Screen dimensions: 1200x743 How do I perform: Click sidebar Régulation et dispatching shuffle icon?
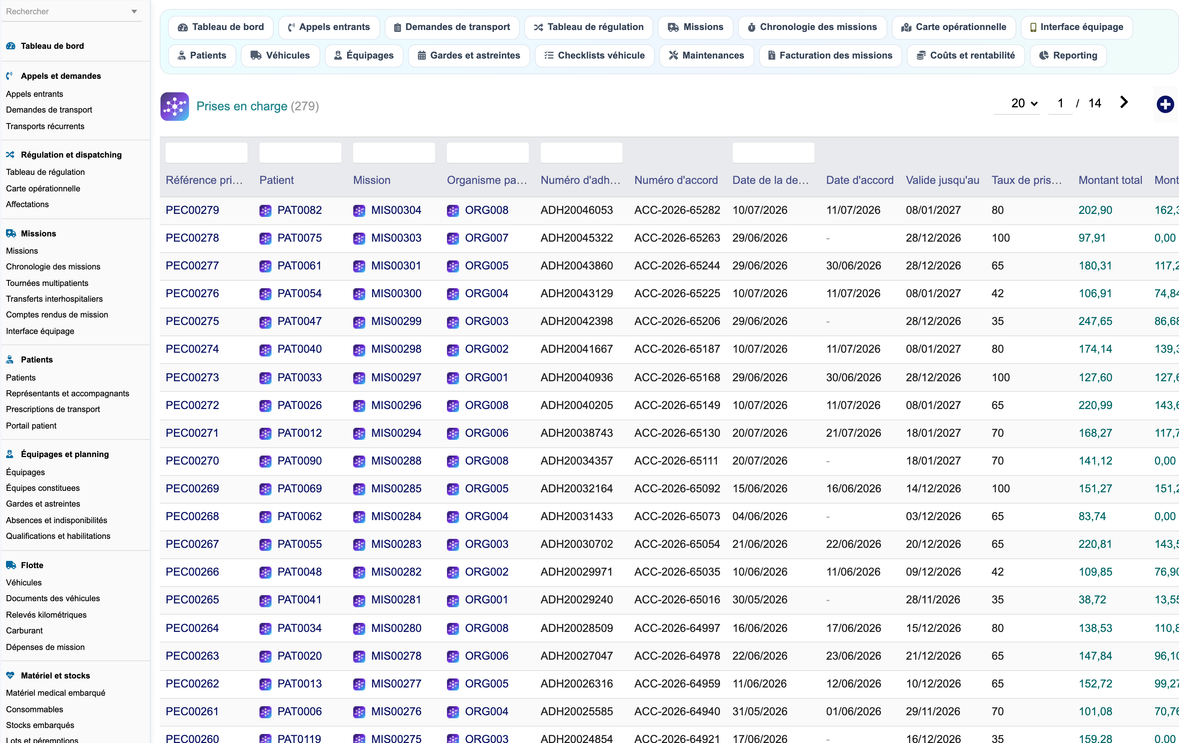point(10,155)
